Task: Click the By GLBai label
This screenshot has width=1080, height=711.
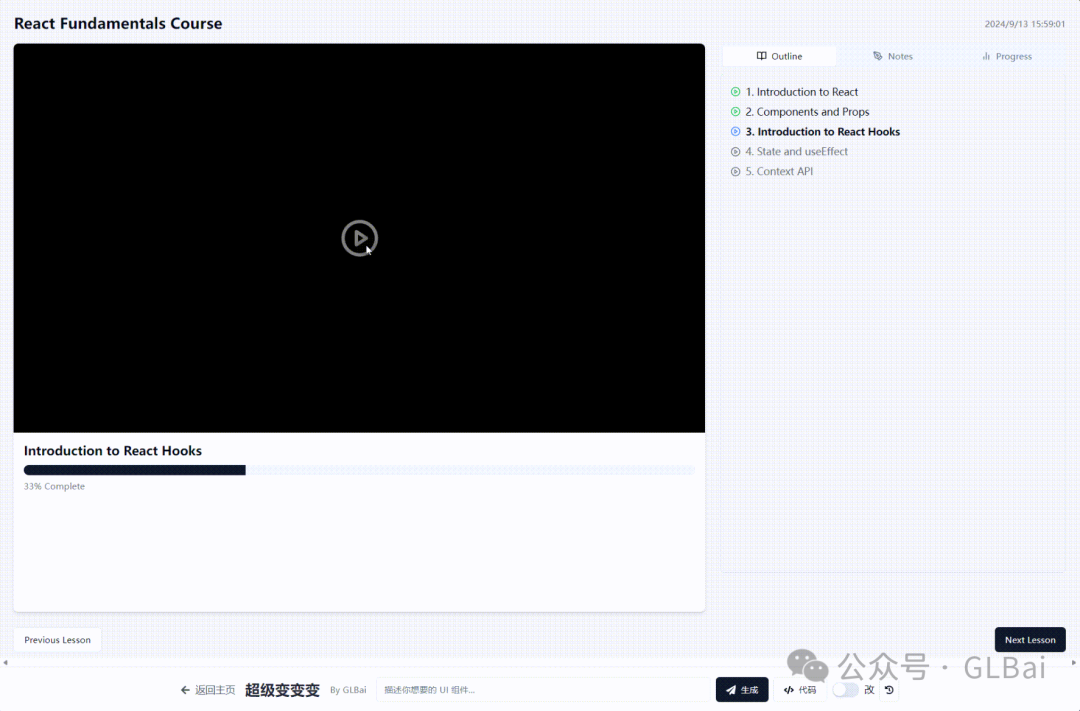Action: [x=348, y=690]
